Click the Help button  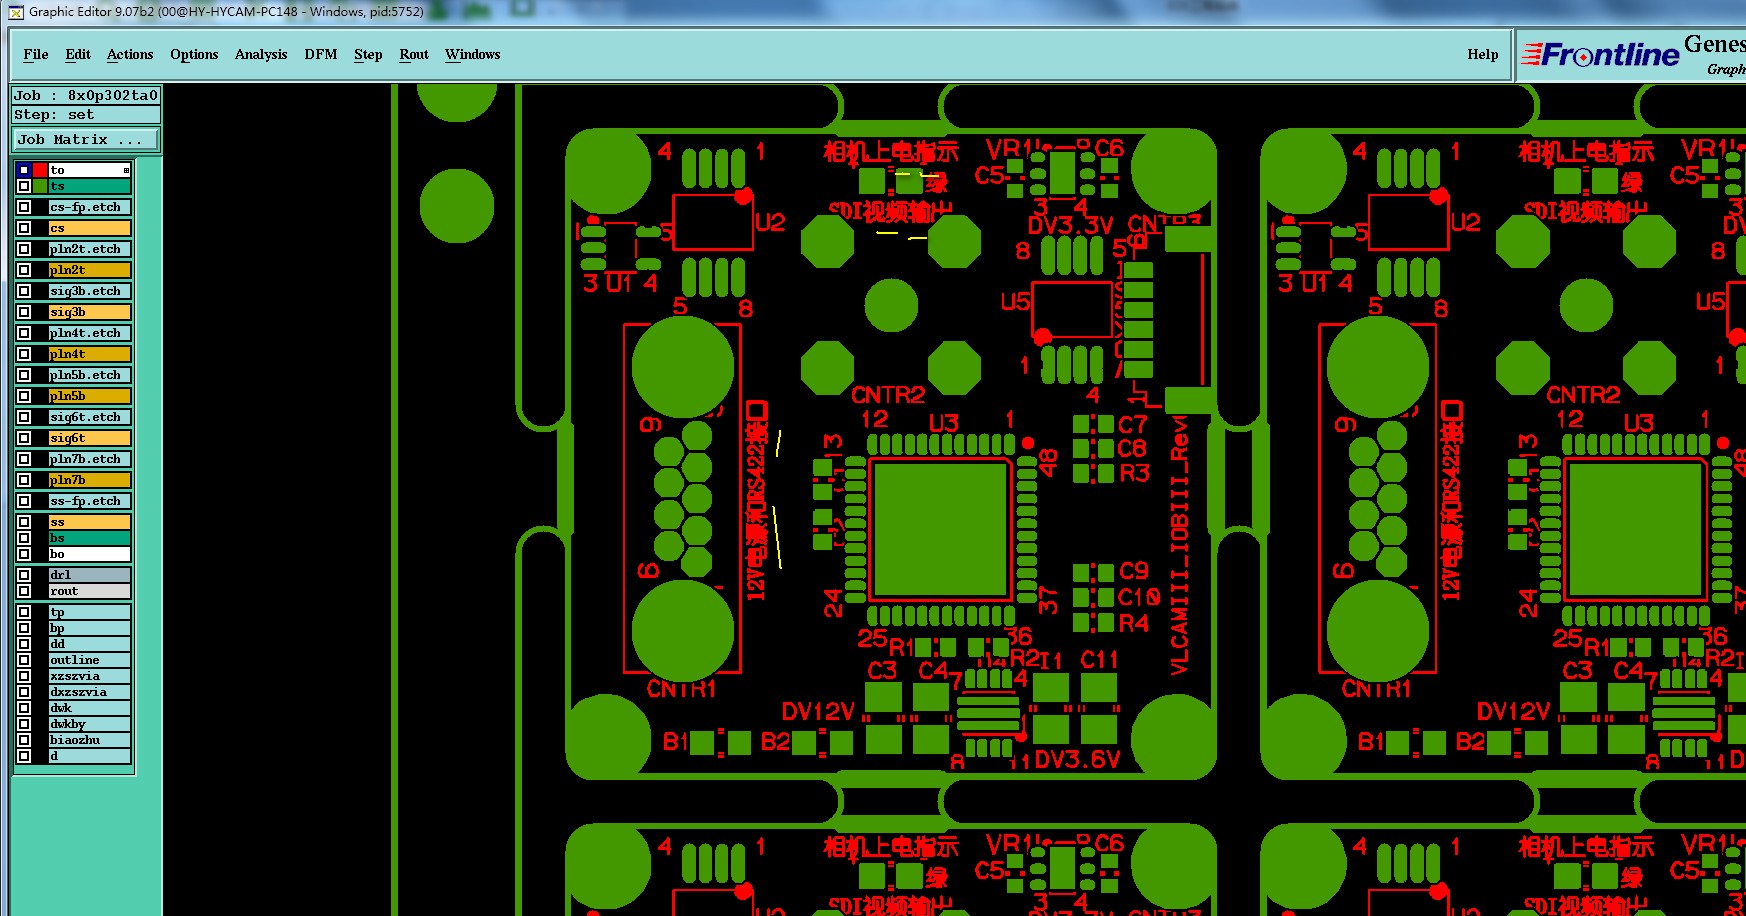coord(1483,55)
